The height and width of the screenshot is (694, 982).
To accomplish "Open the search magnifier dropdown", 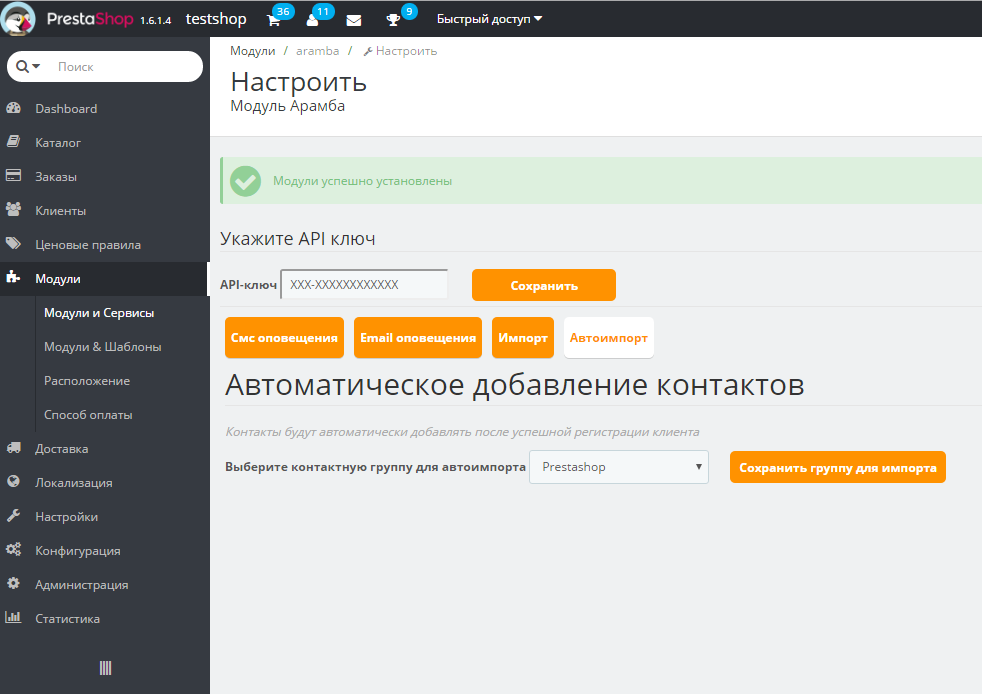I will [x=28, y=66].
